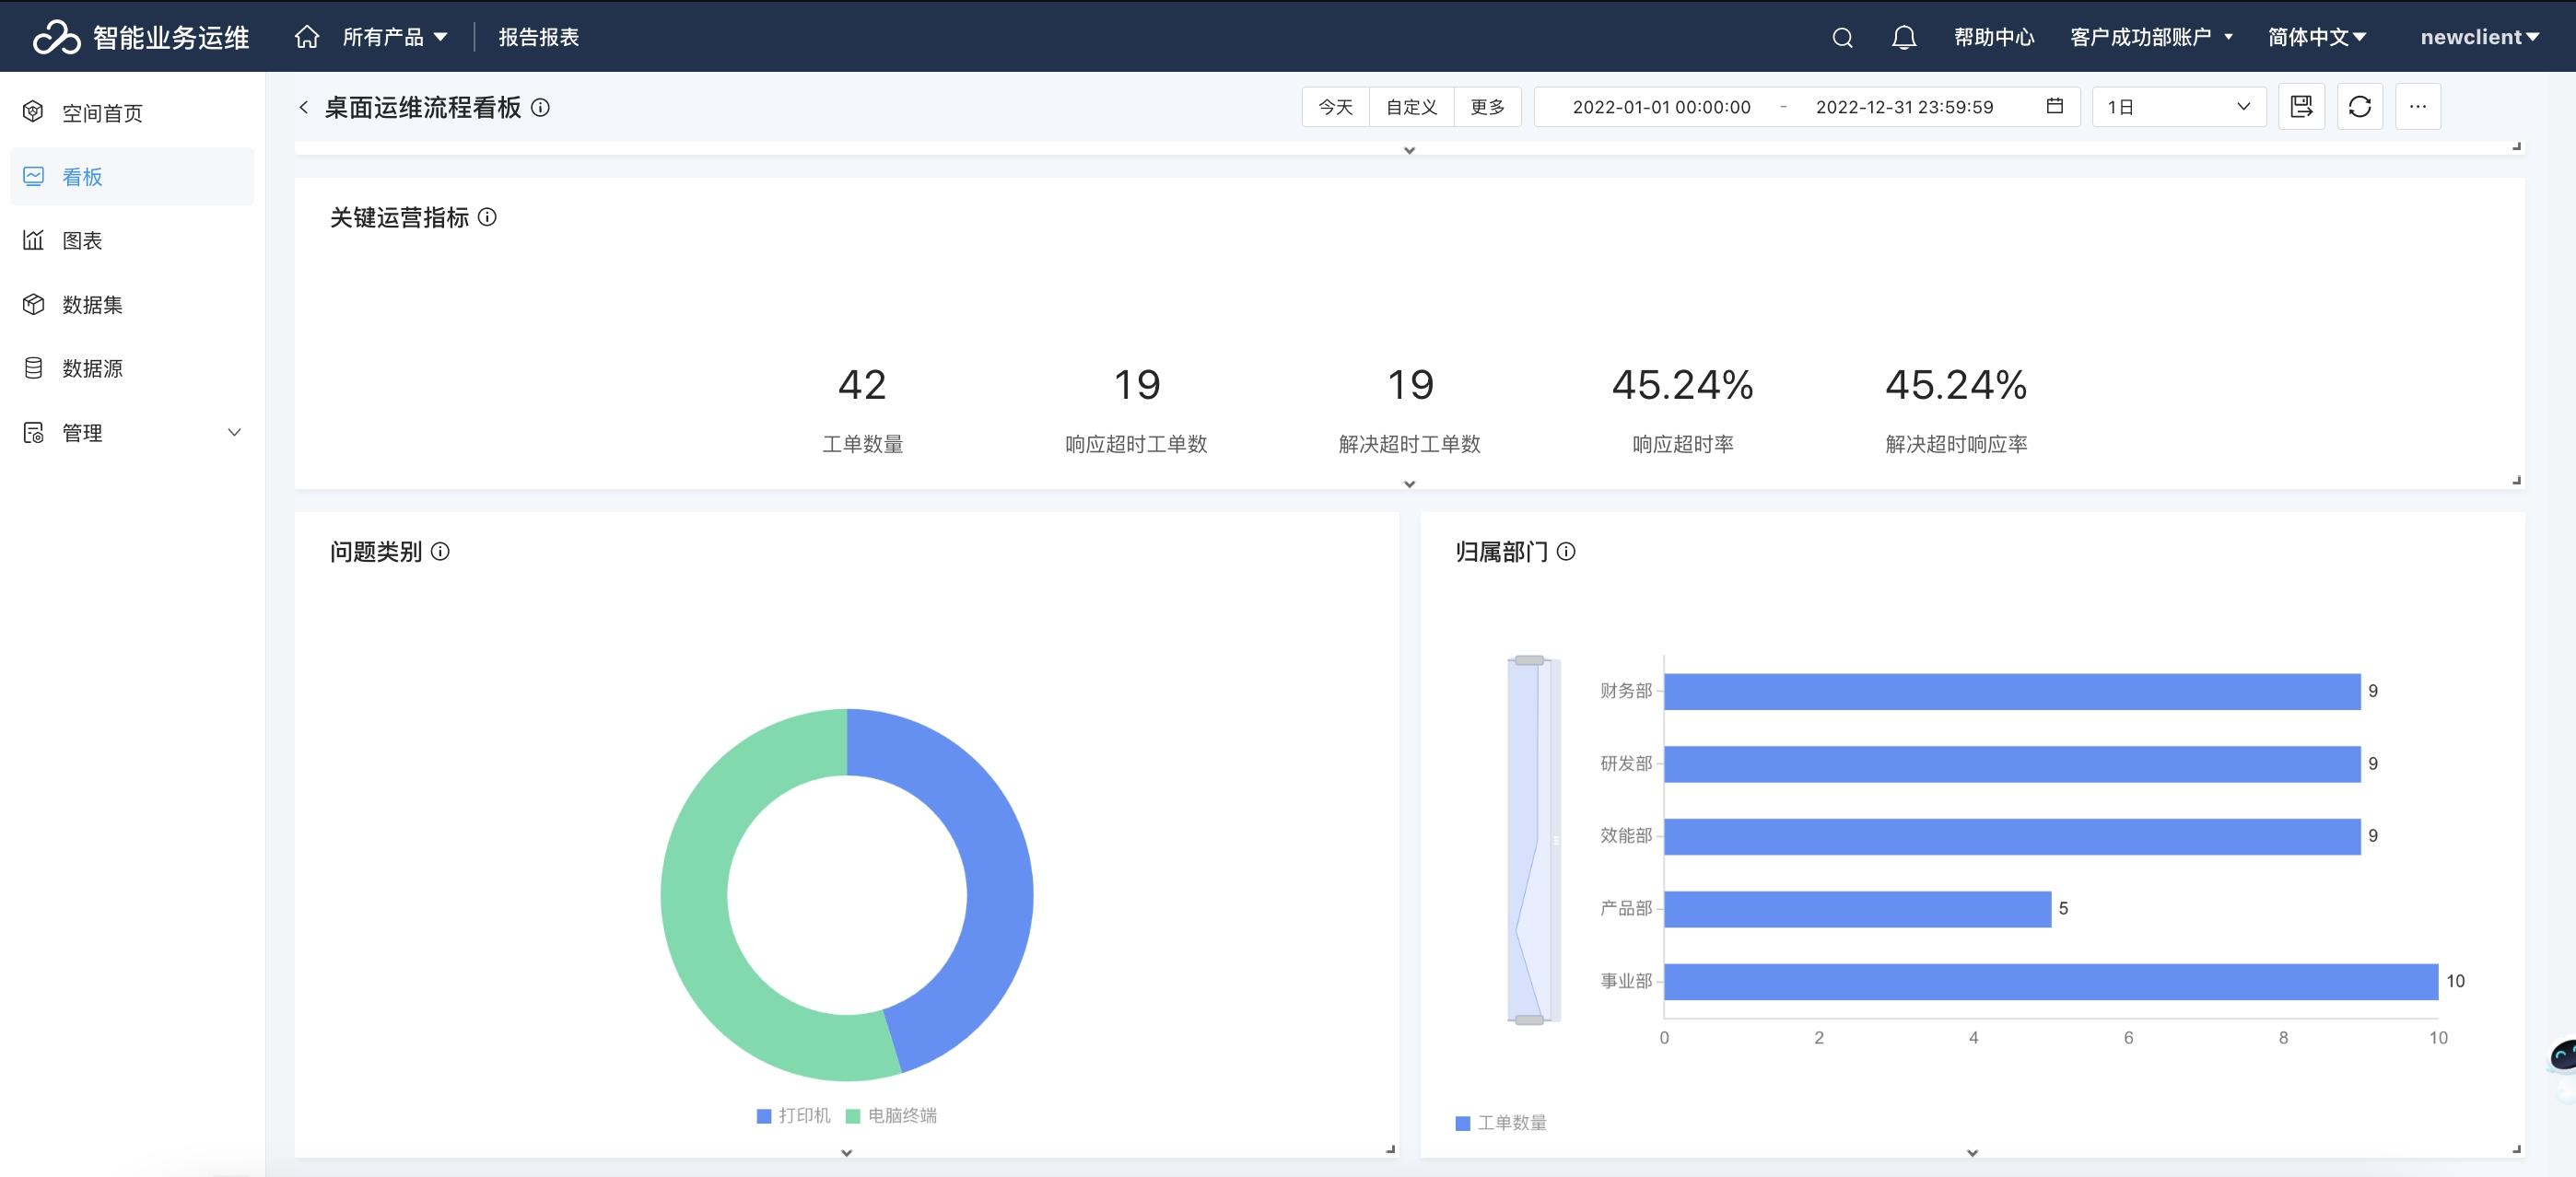2576x1177 pixels.
Task: Click the cloud logo in header
Action: (56, 37)
